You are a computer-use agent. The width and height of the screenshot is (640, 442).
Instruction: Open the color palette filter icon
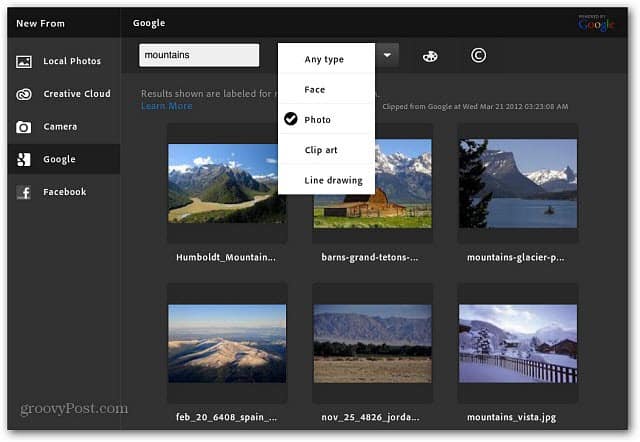click(430, 56)
